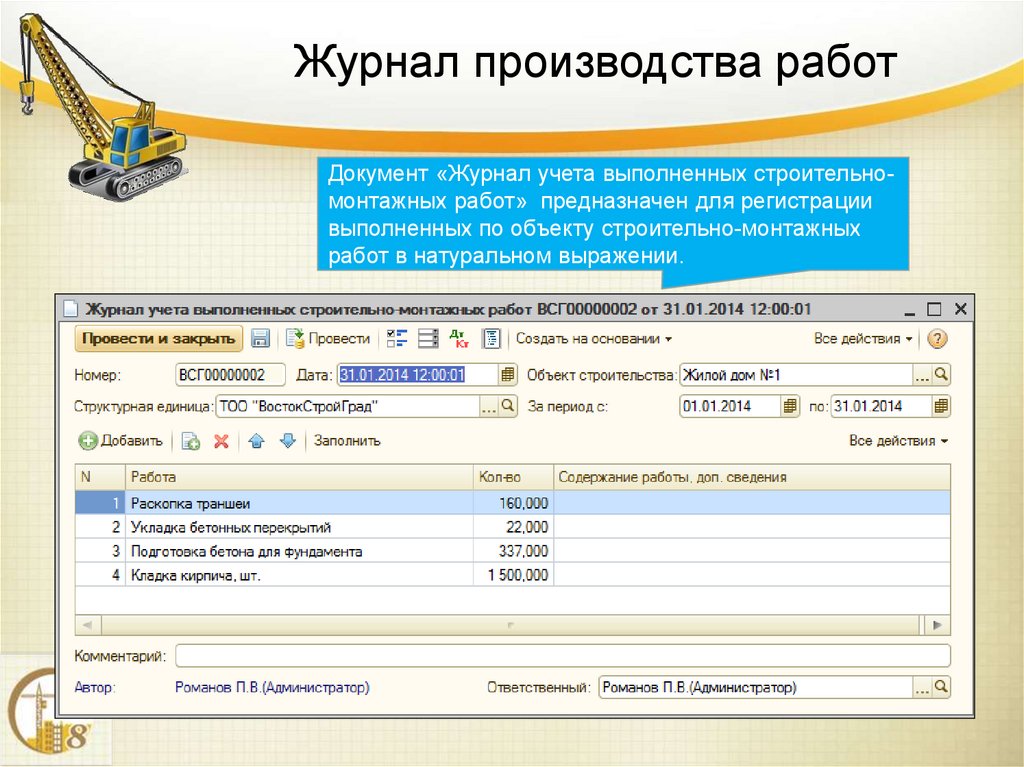The width and height of the screenshot is (1024, 767).
Task: Open top Все действия dropdown
Action: click(x=863, y=338)
